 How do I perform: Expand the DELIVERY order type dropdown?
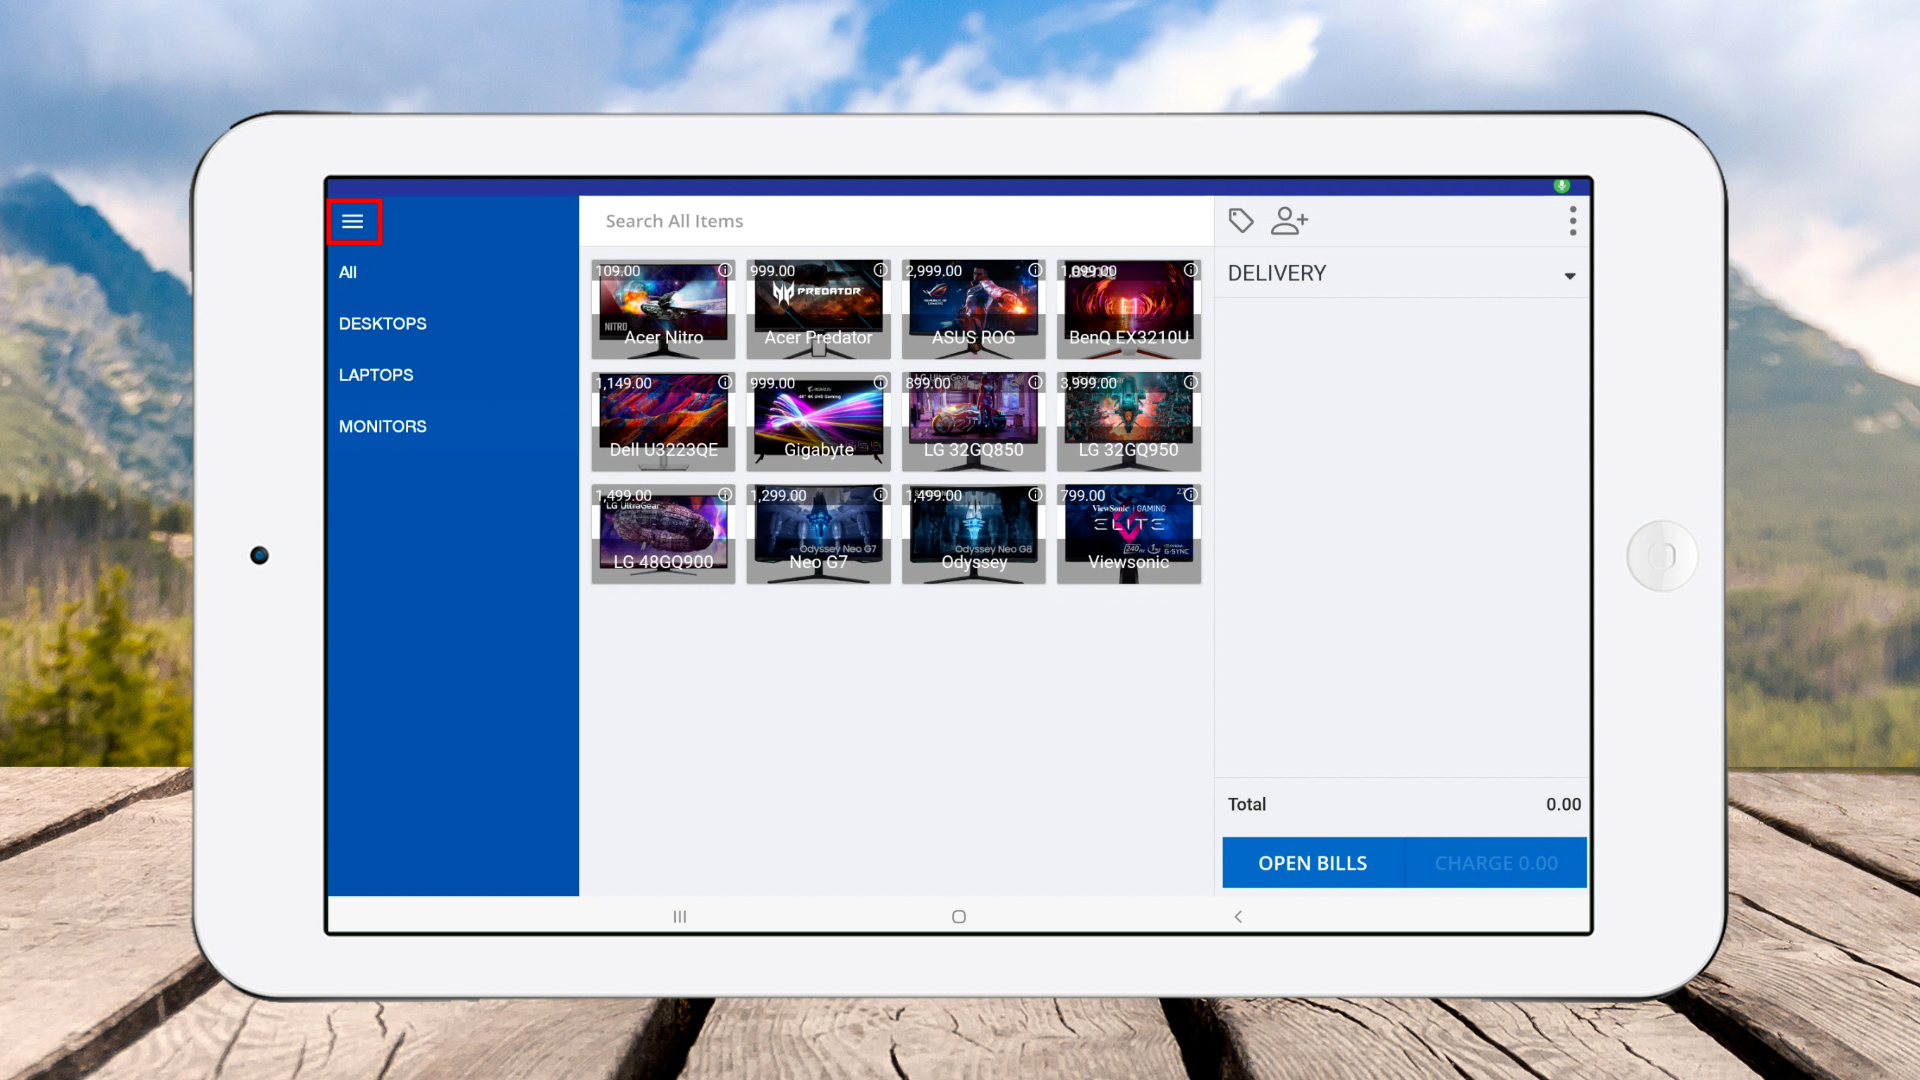[x=1569, y=275]
